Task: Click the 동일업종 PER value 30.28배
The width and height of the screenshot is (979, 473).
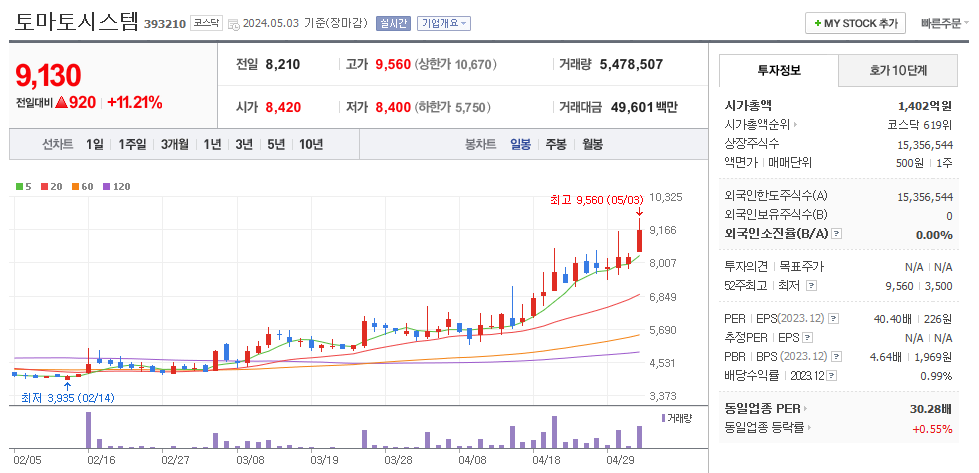Action: [x=930, y=409]
